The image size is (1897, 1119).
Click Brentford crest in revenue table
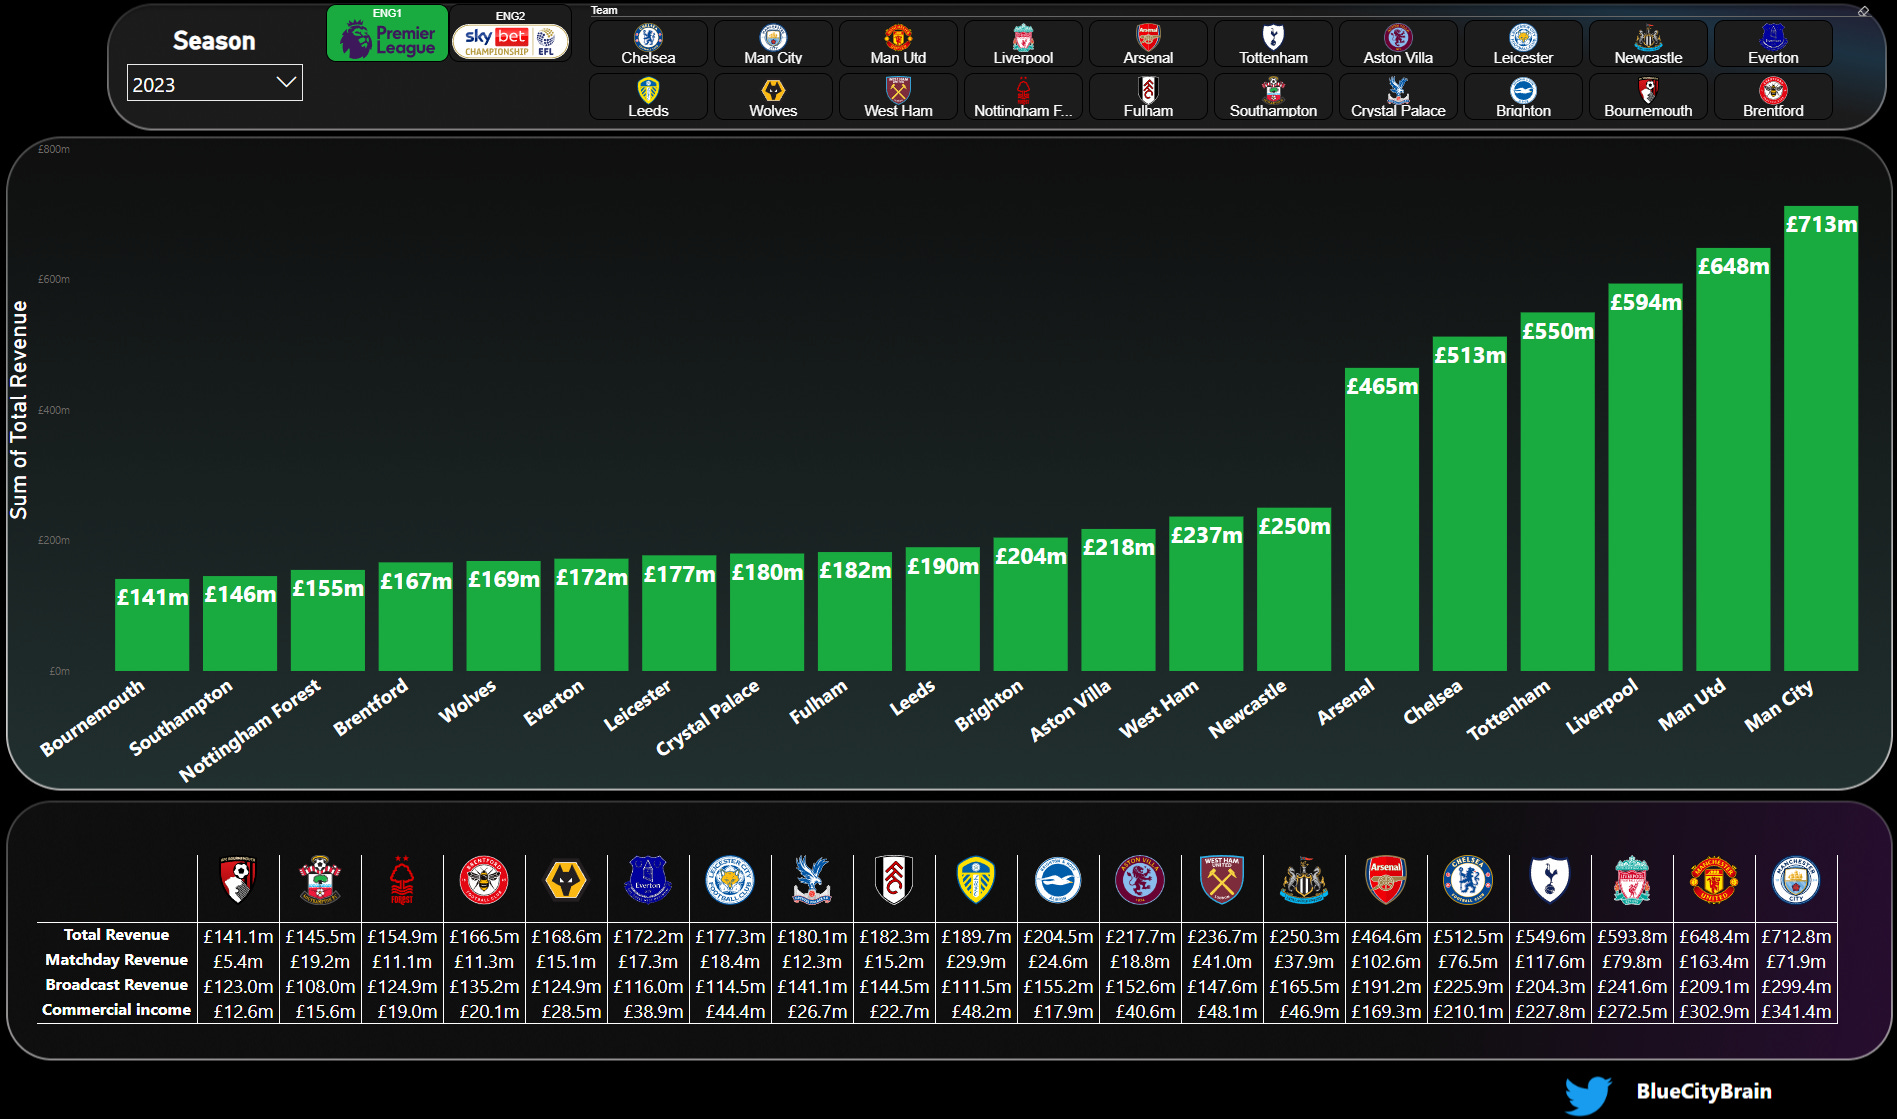[x=484, y=880]
